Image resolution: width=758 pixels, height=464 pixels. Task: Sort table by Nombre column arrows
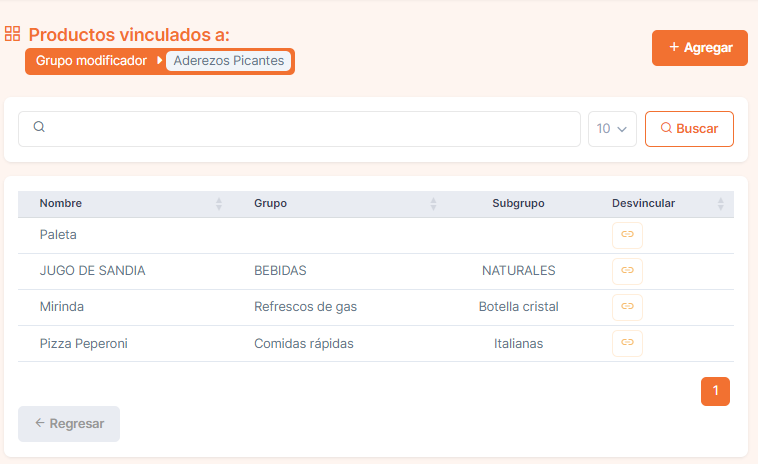tap(219, 203)
